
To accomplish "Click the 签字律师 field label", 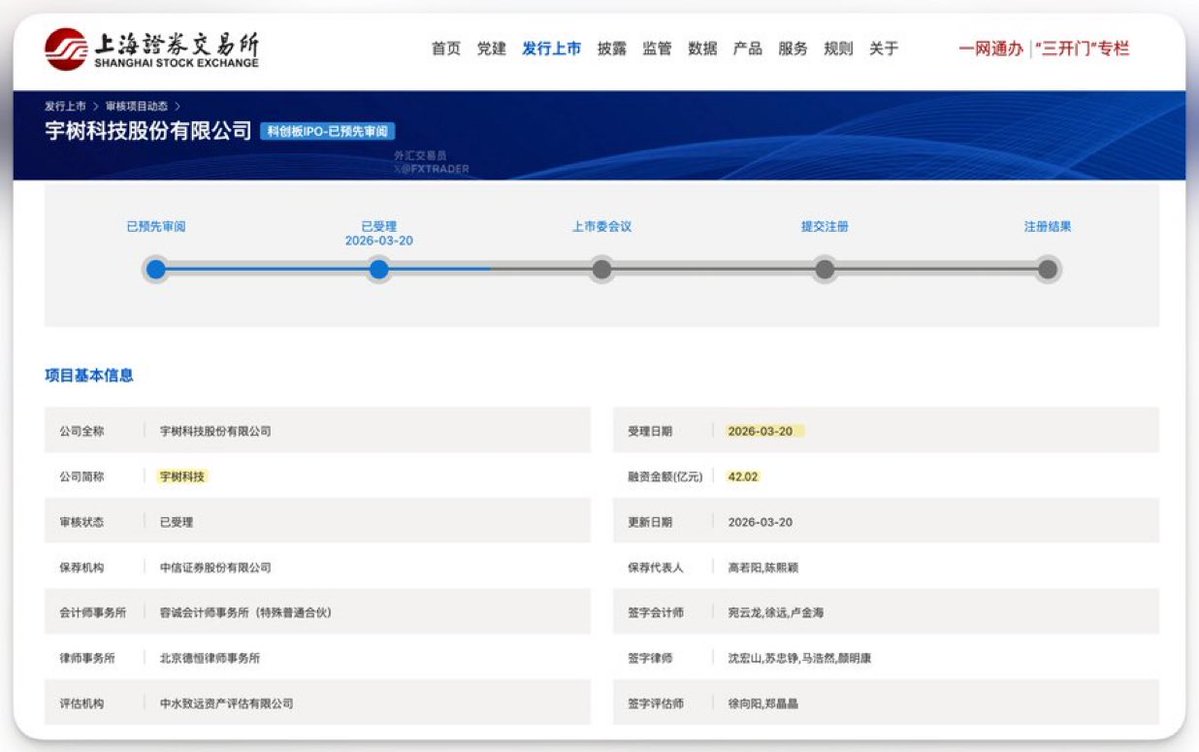I will point(650,658).
